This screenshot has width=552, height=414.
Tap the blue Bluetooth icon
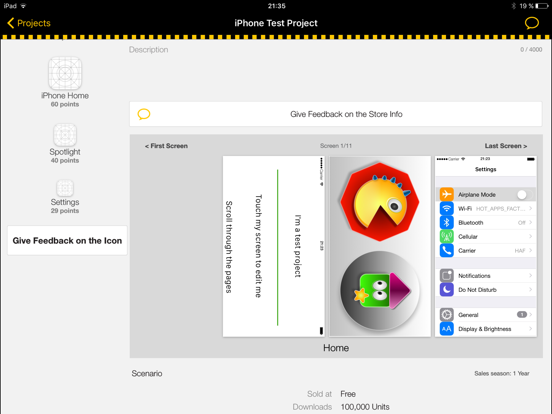446,222
